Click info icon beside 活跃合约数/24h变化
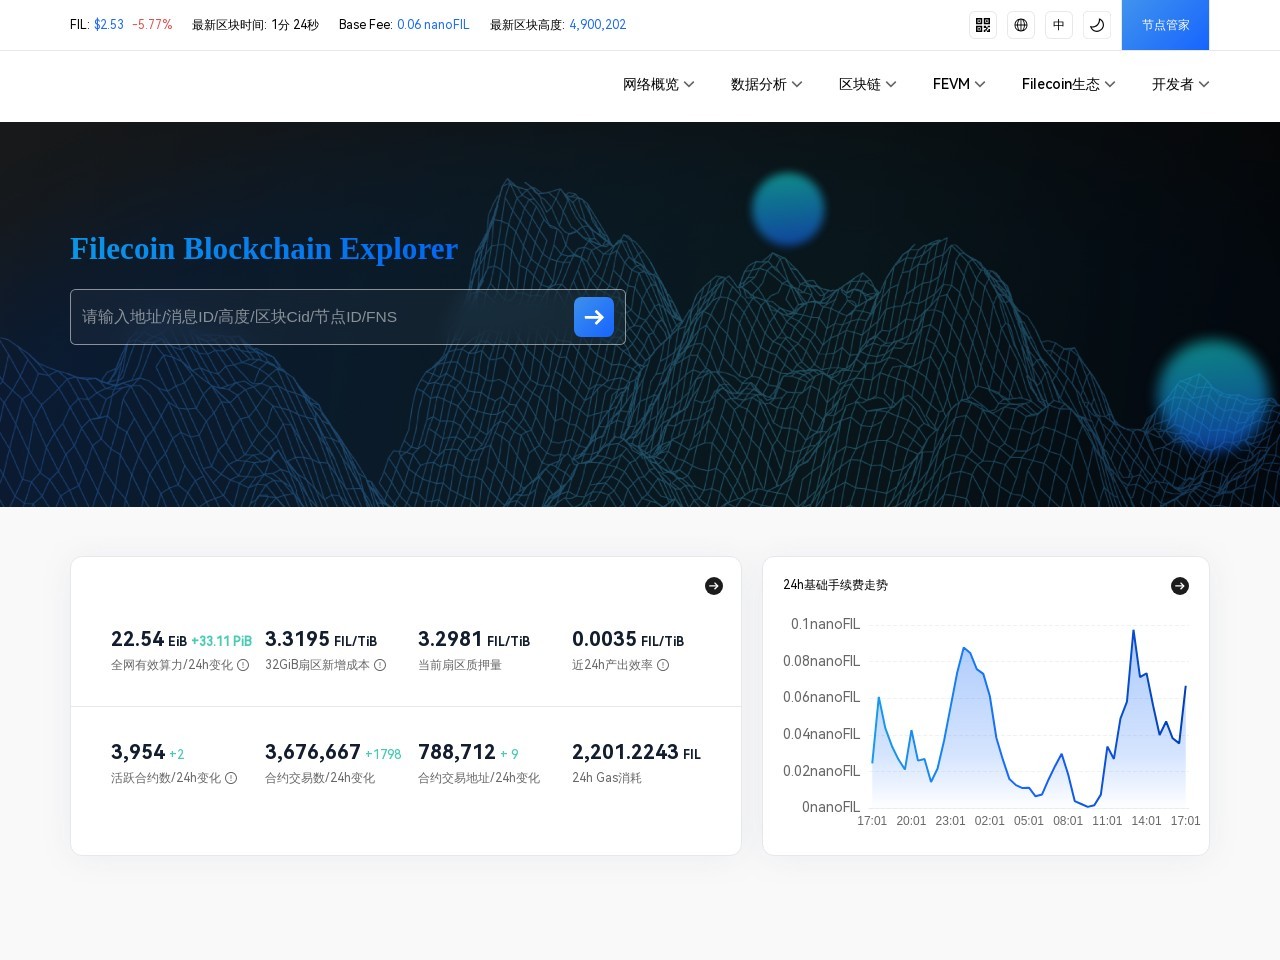The height and width of the screenshot is (960, 1280). coord(231,778)
